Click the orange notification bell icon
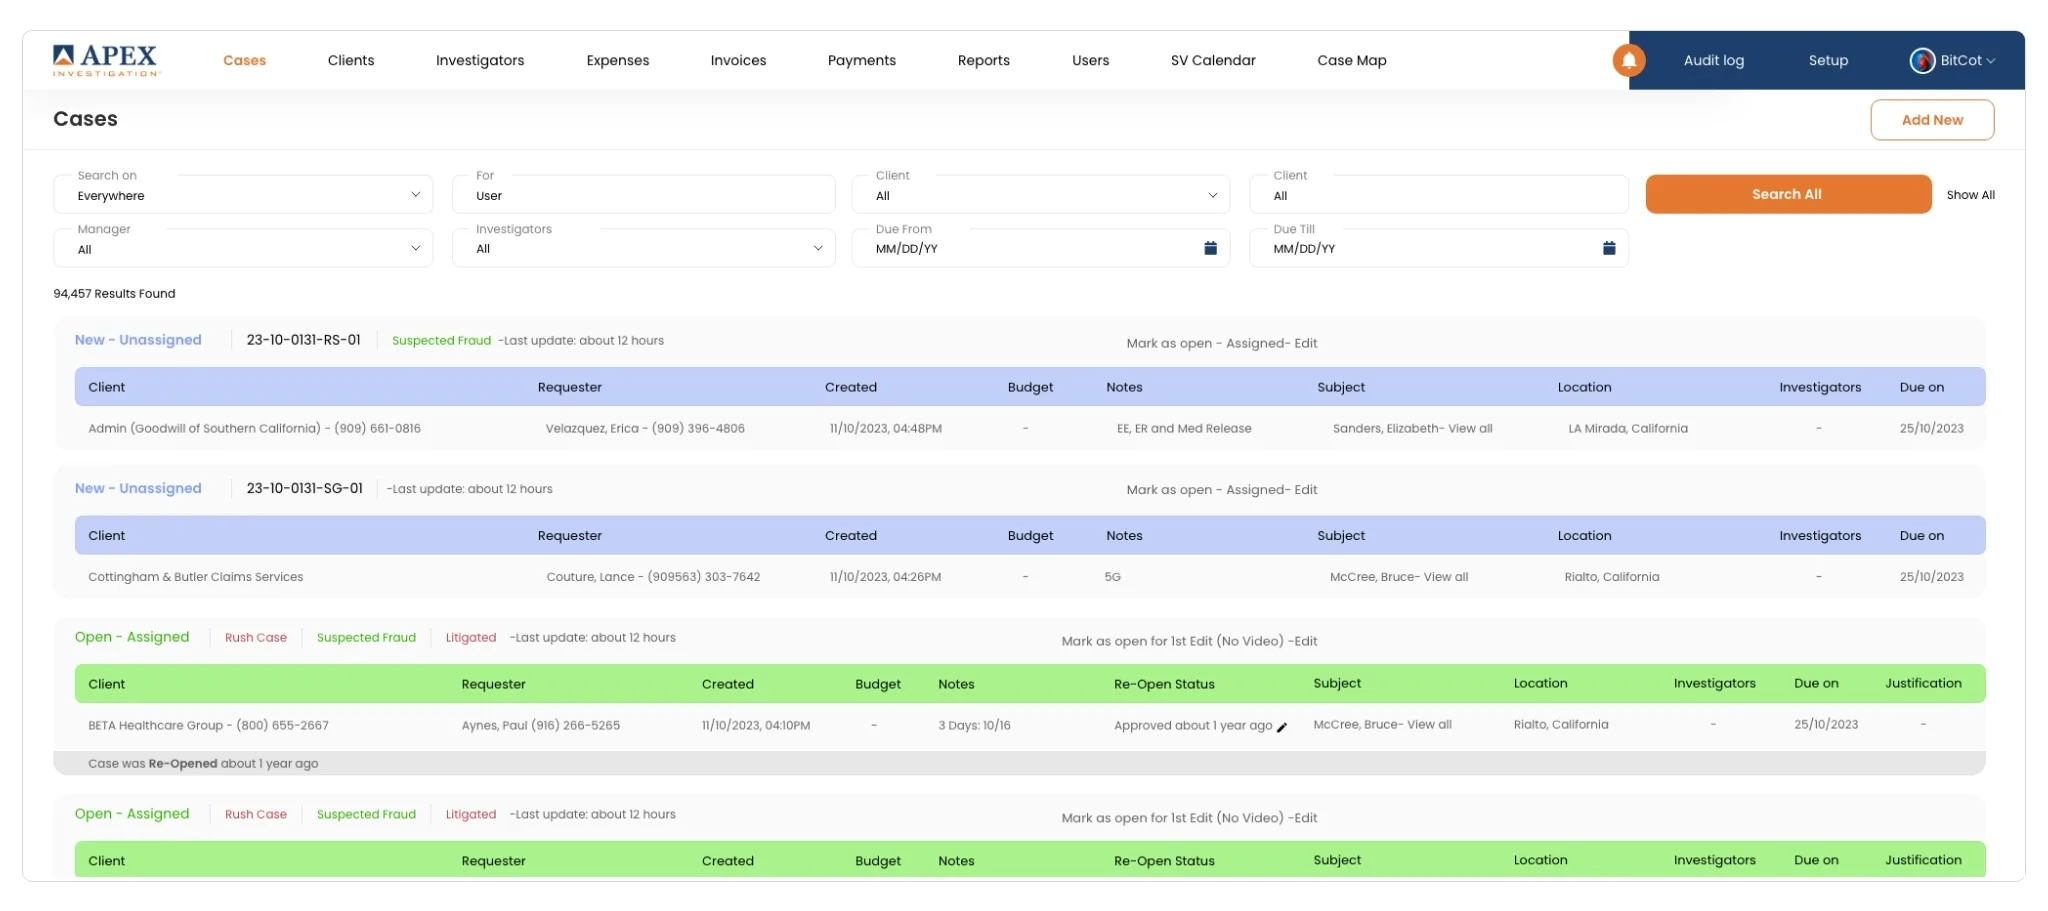The height and width of the screenshot is (911, 2048). tap(1628, 60)
